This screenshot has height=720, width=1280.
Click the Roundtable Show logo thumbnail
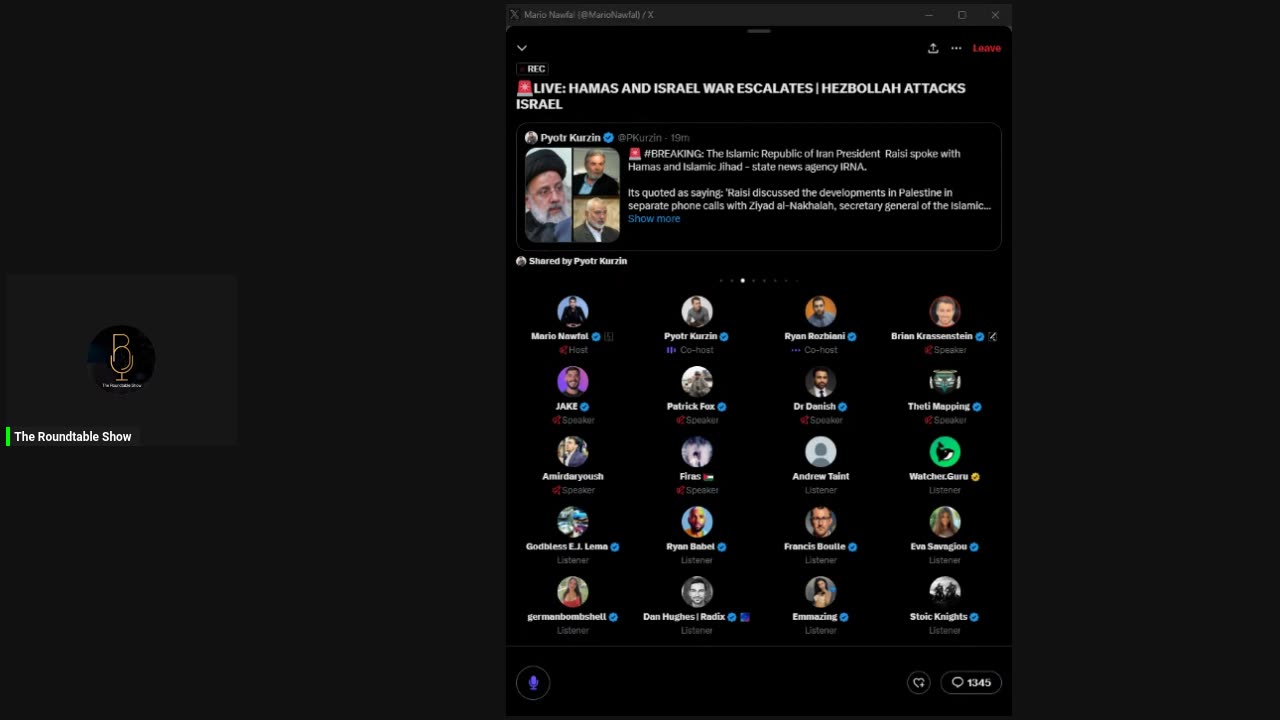coord(121,359)
